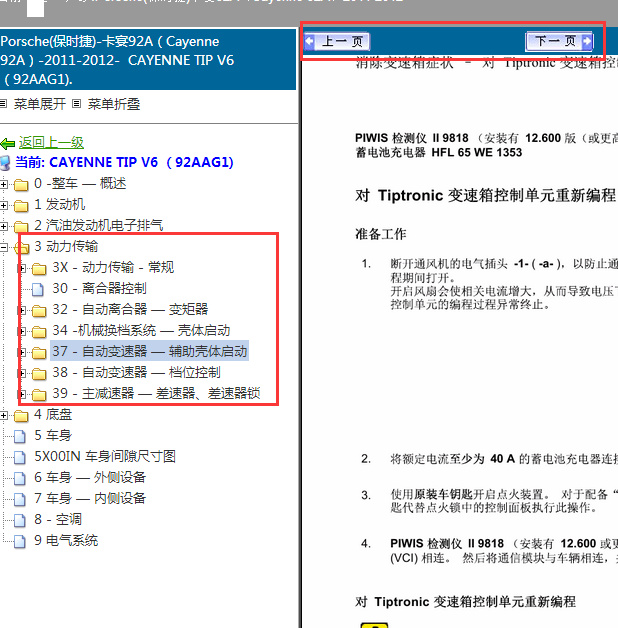The width and height of the screenshot is (618, 628).
Task: Go to previous page with 上一页 button
Action: (x=337, y=41)
